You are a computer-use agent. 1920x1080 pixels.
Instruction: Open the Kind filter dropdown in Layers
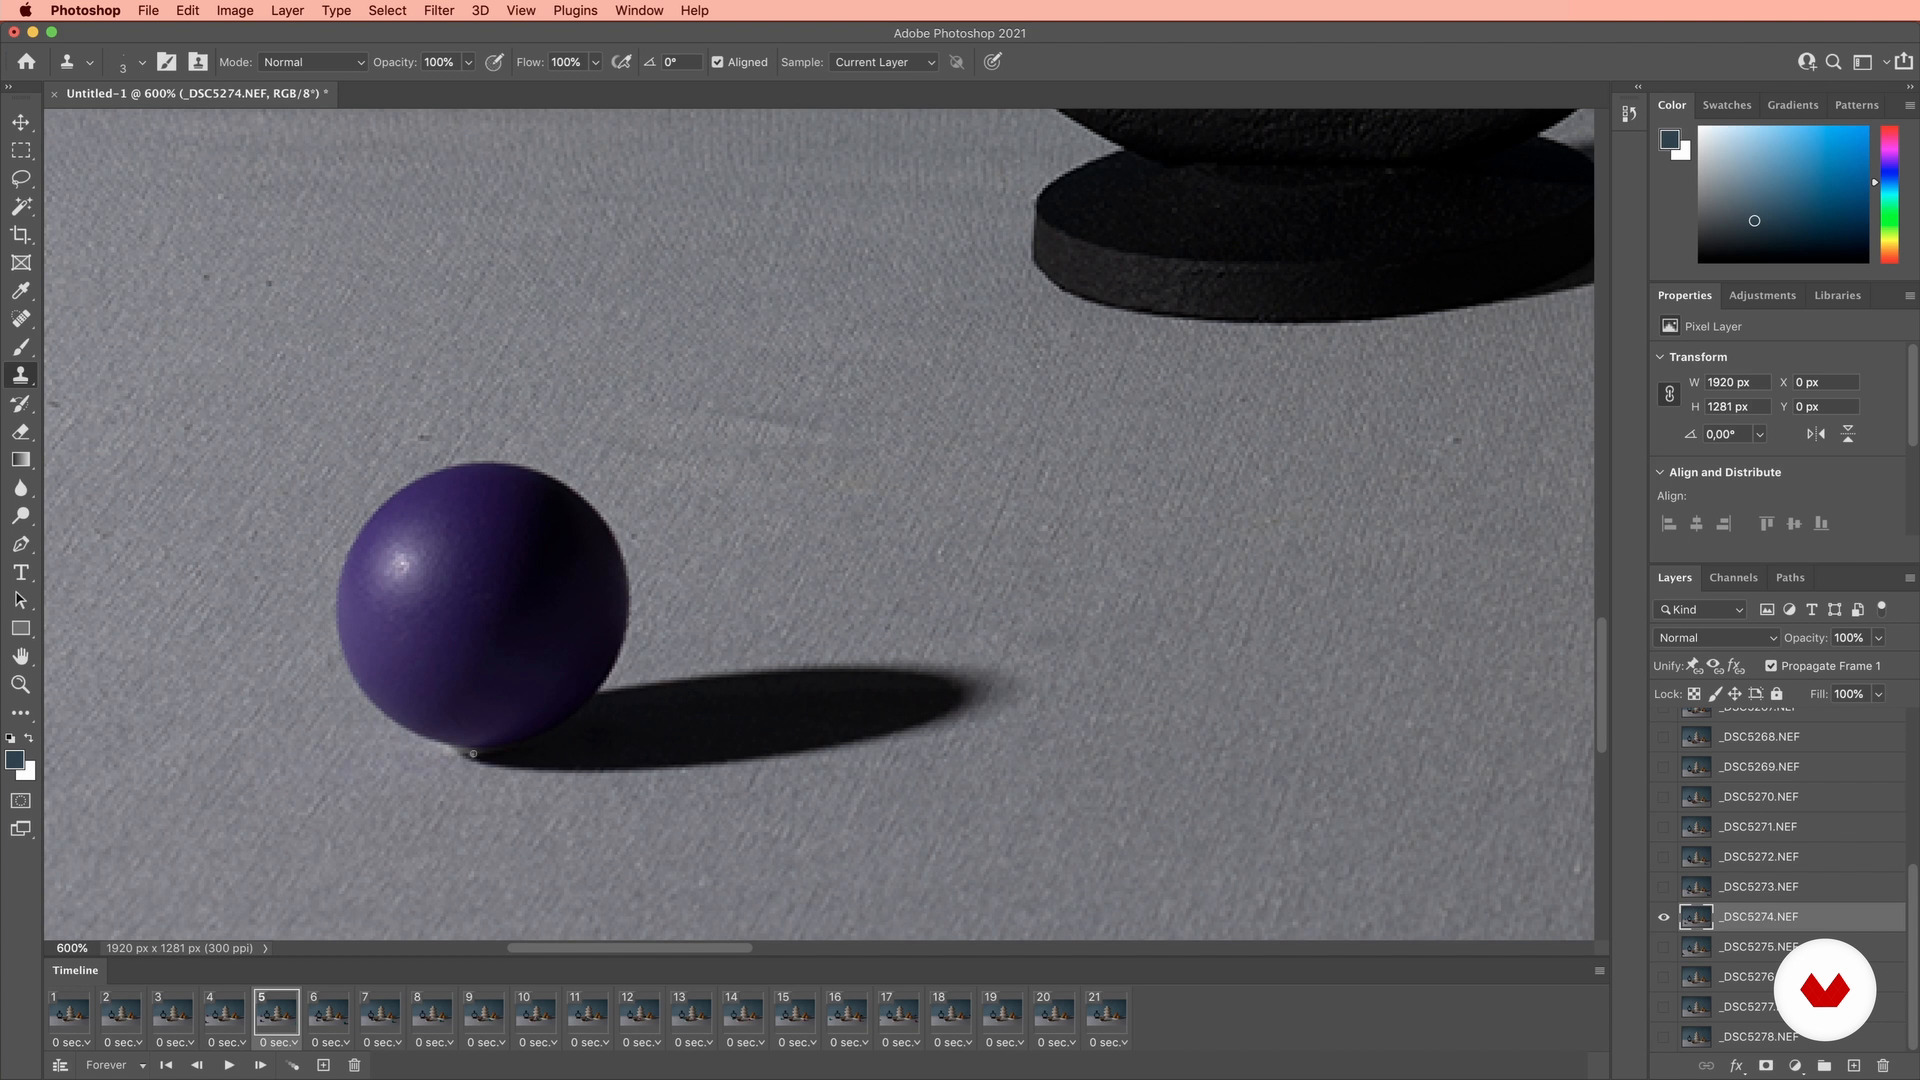pos(1700,610)
